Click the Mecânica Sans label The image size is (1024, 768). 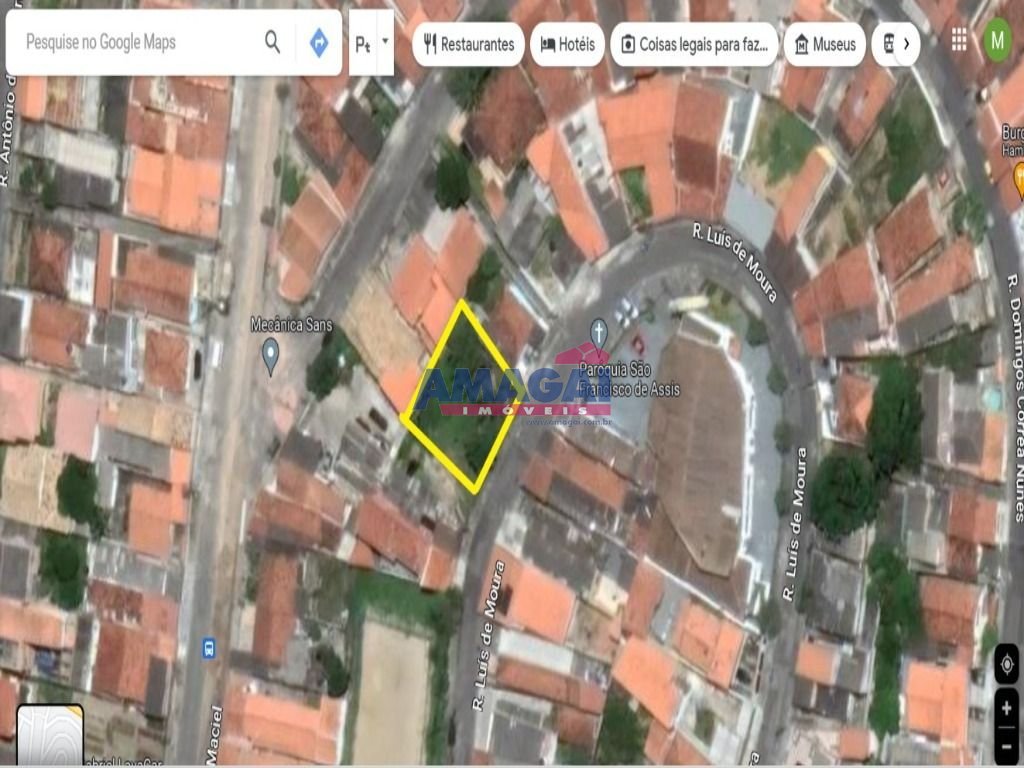click(x=291, y=325)
